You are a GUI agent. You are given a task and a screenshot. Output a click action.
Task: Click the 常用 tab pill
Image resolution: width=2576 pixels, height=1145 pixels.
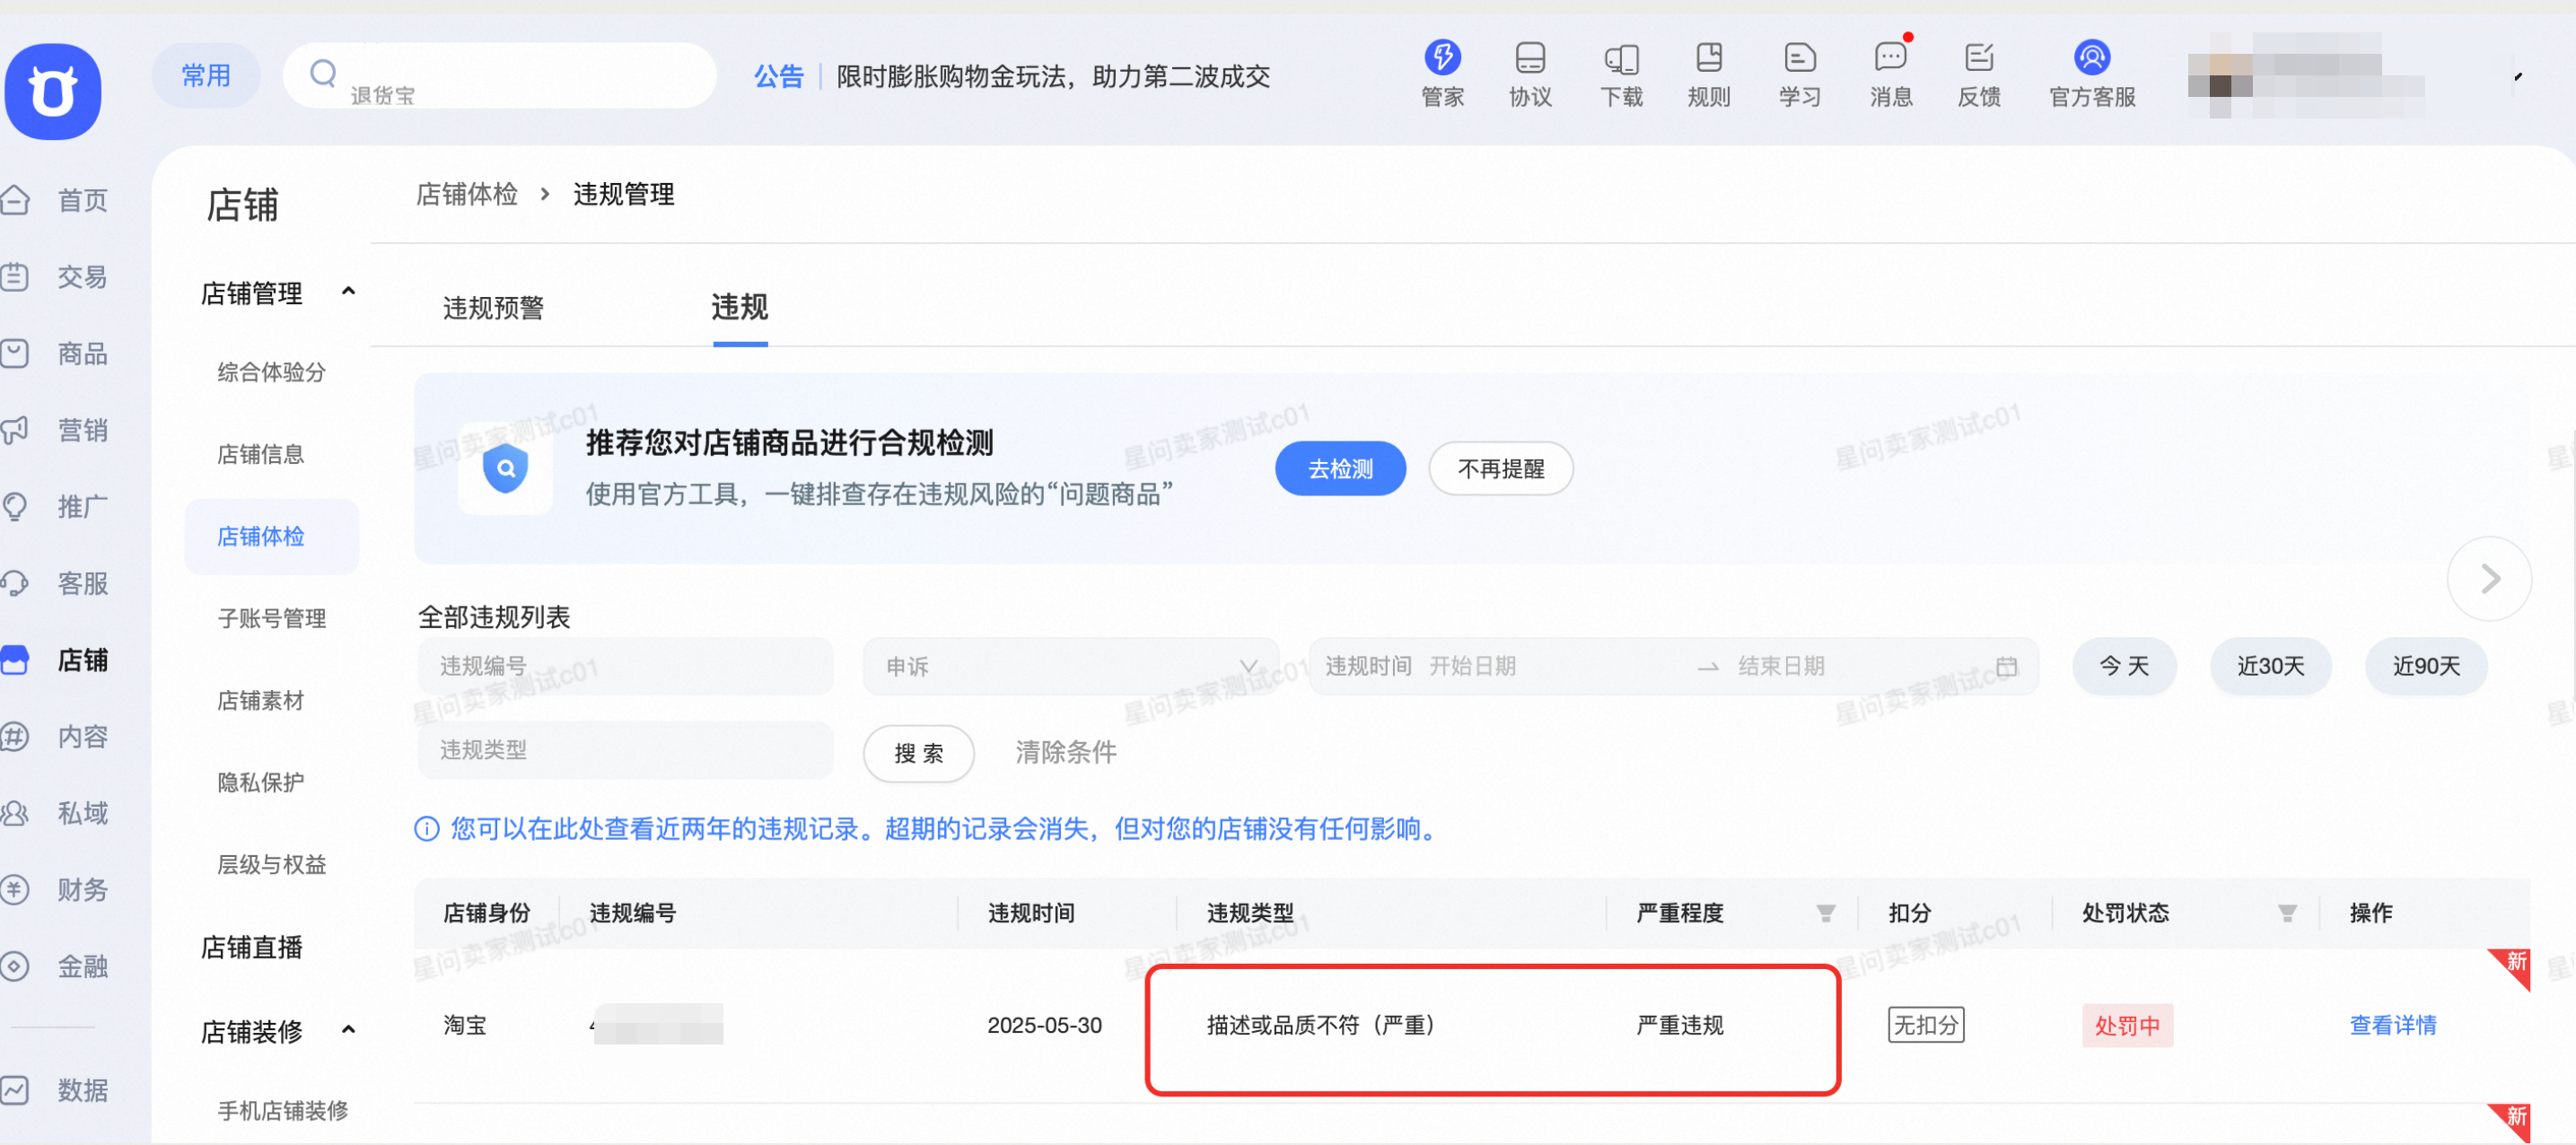206,75
